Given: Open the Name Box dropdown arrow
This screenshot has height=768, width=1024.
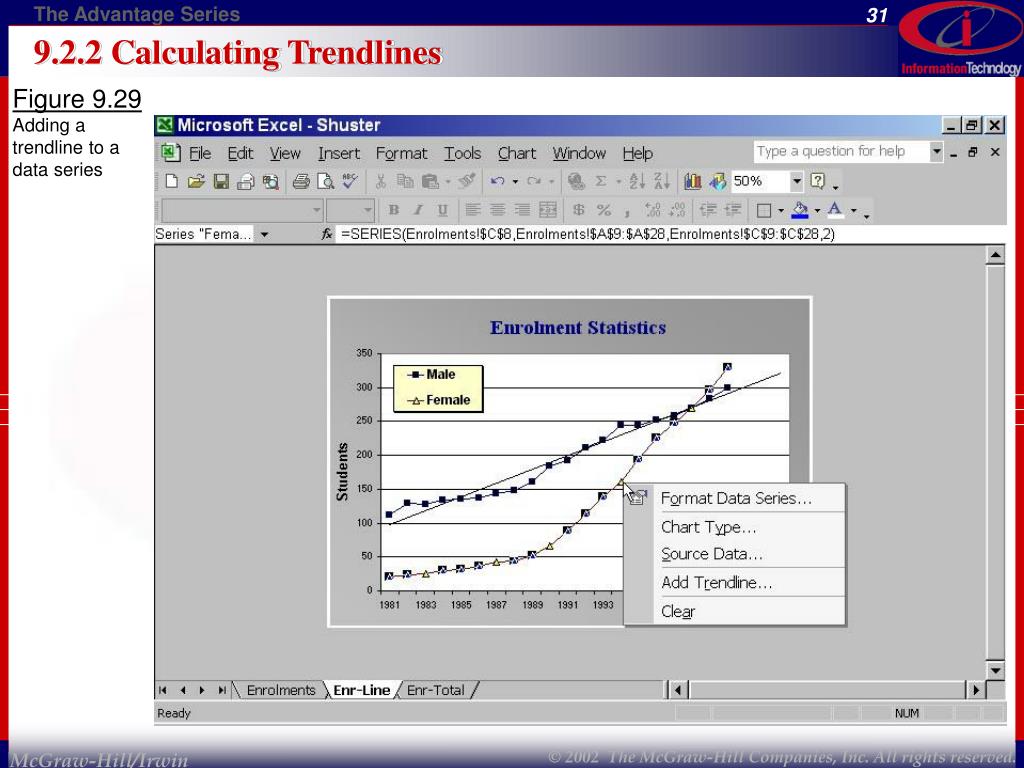Looking at the screenshot, I should [x=264, y=234].
